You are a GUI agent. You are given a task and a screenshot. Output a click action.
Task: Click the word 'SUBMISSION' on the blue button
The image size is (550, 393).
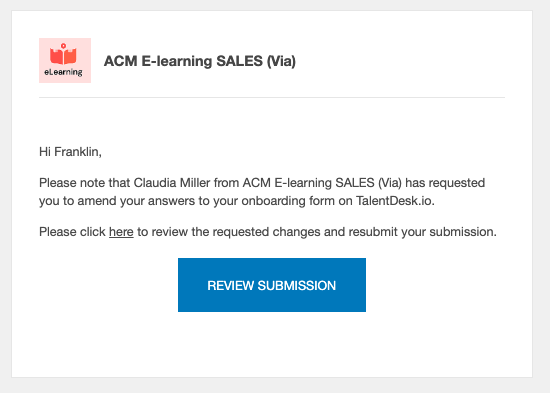point(297,286)
